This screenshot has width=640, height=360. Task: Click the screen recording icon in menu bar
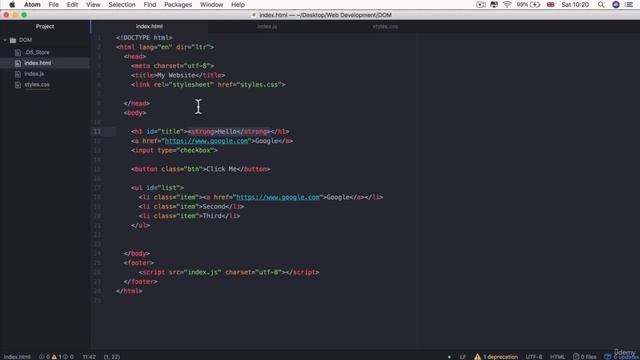pos(481,5)
